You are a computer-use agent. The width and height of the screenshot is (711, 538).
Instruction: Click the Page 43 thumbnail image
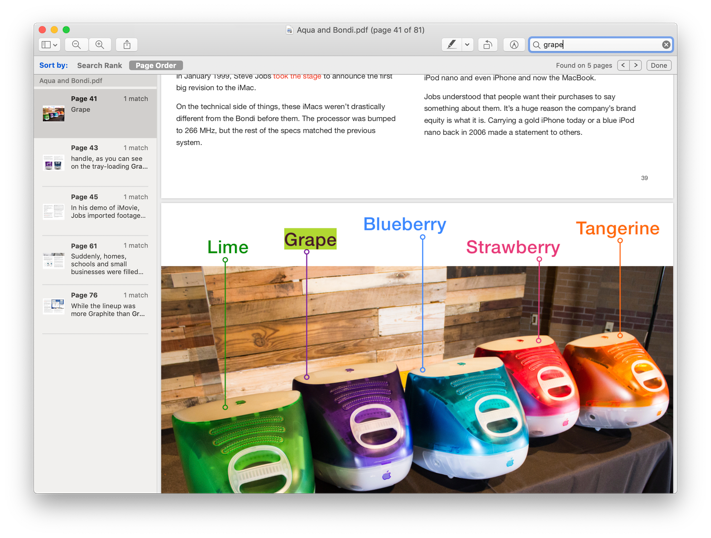pyautogui.click(x=54, y=162)
